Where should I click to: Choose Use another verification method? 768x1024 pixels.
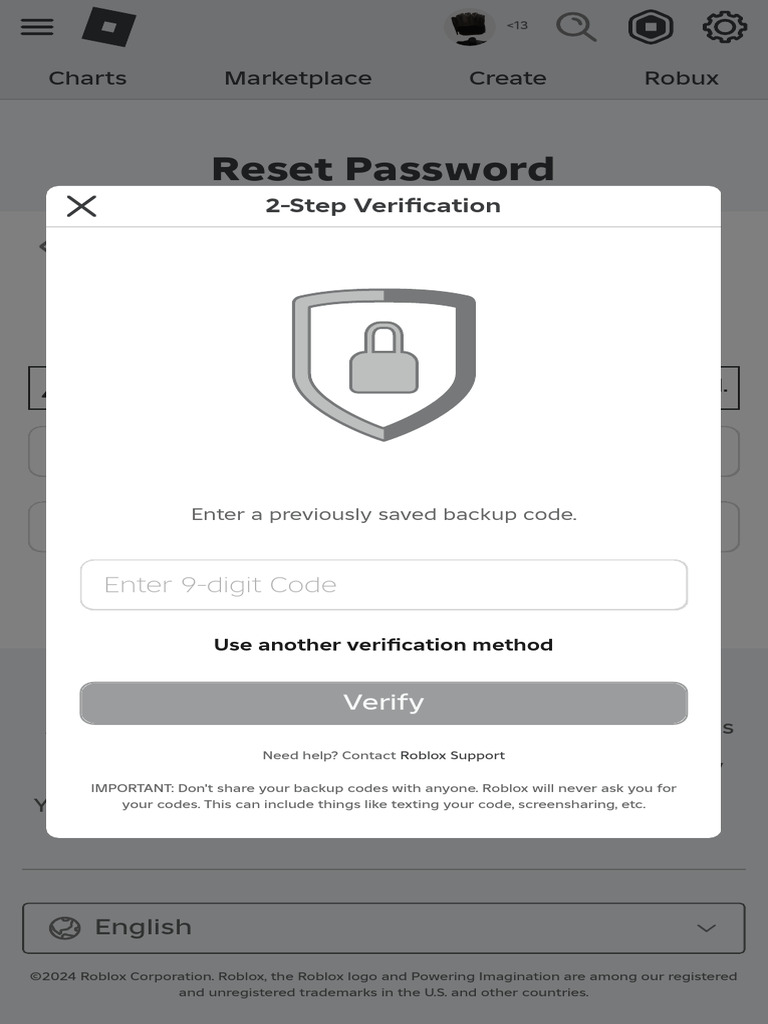coord(384,645)
